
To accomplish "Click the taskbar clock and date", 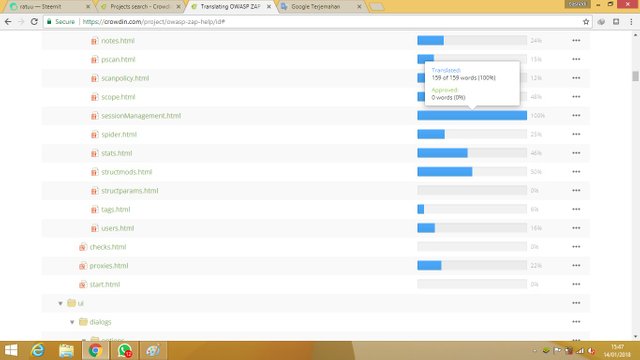I will (617, 351).
